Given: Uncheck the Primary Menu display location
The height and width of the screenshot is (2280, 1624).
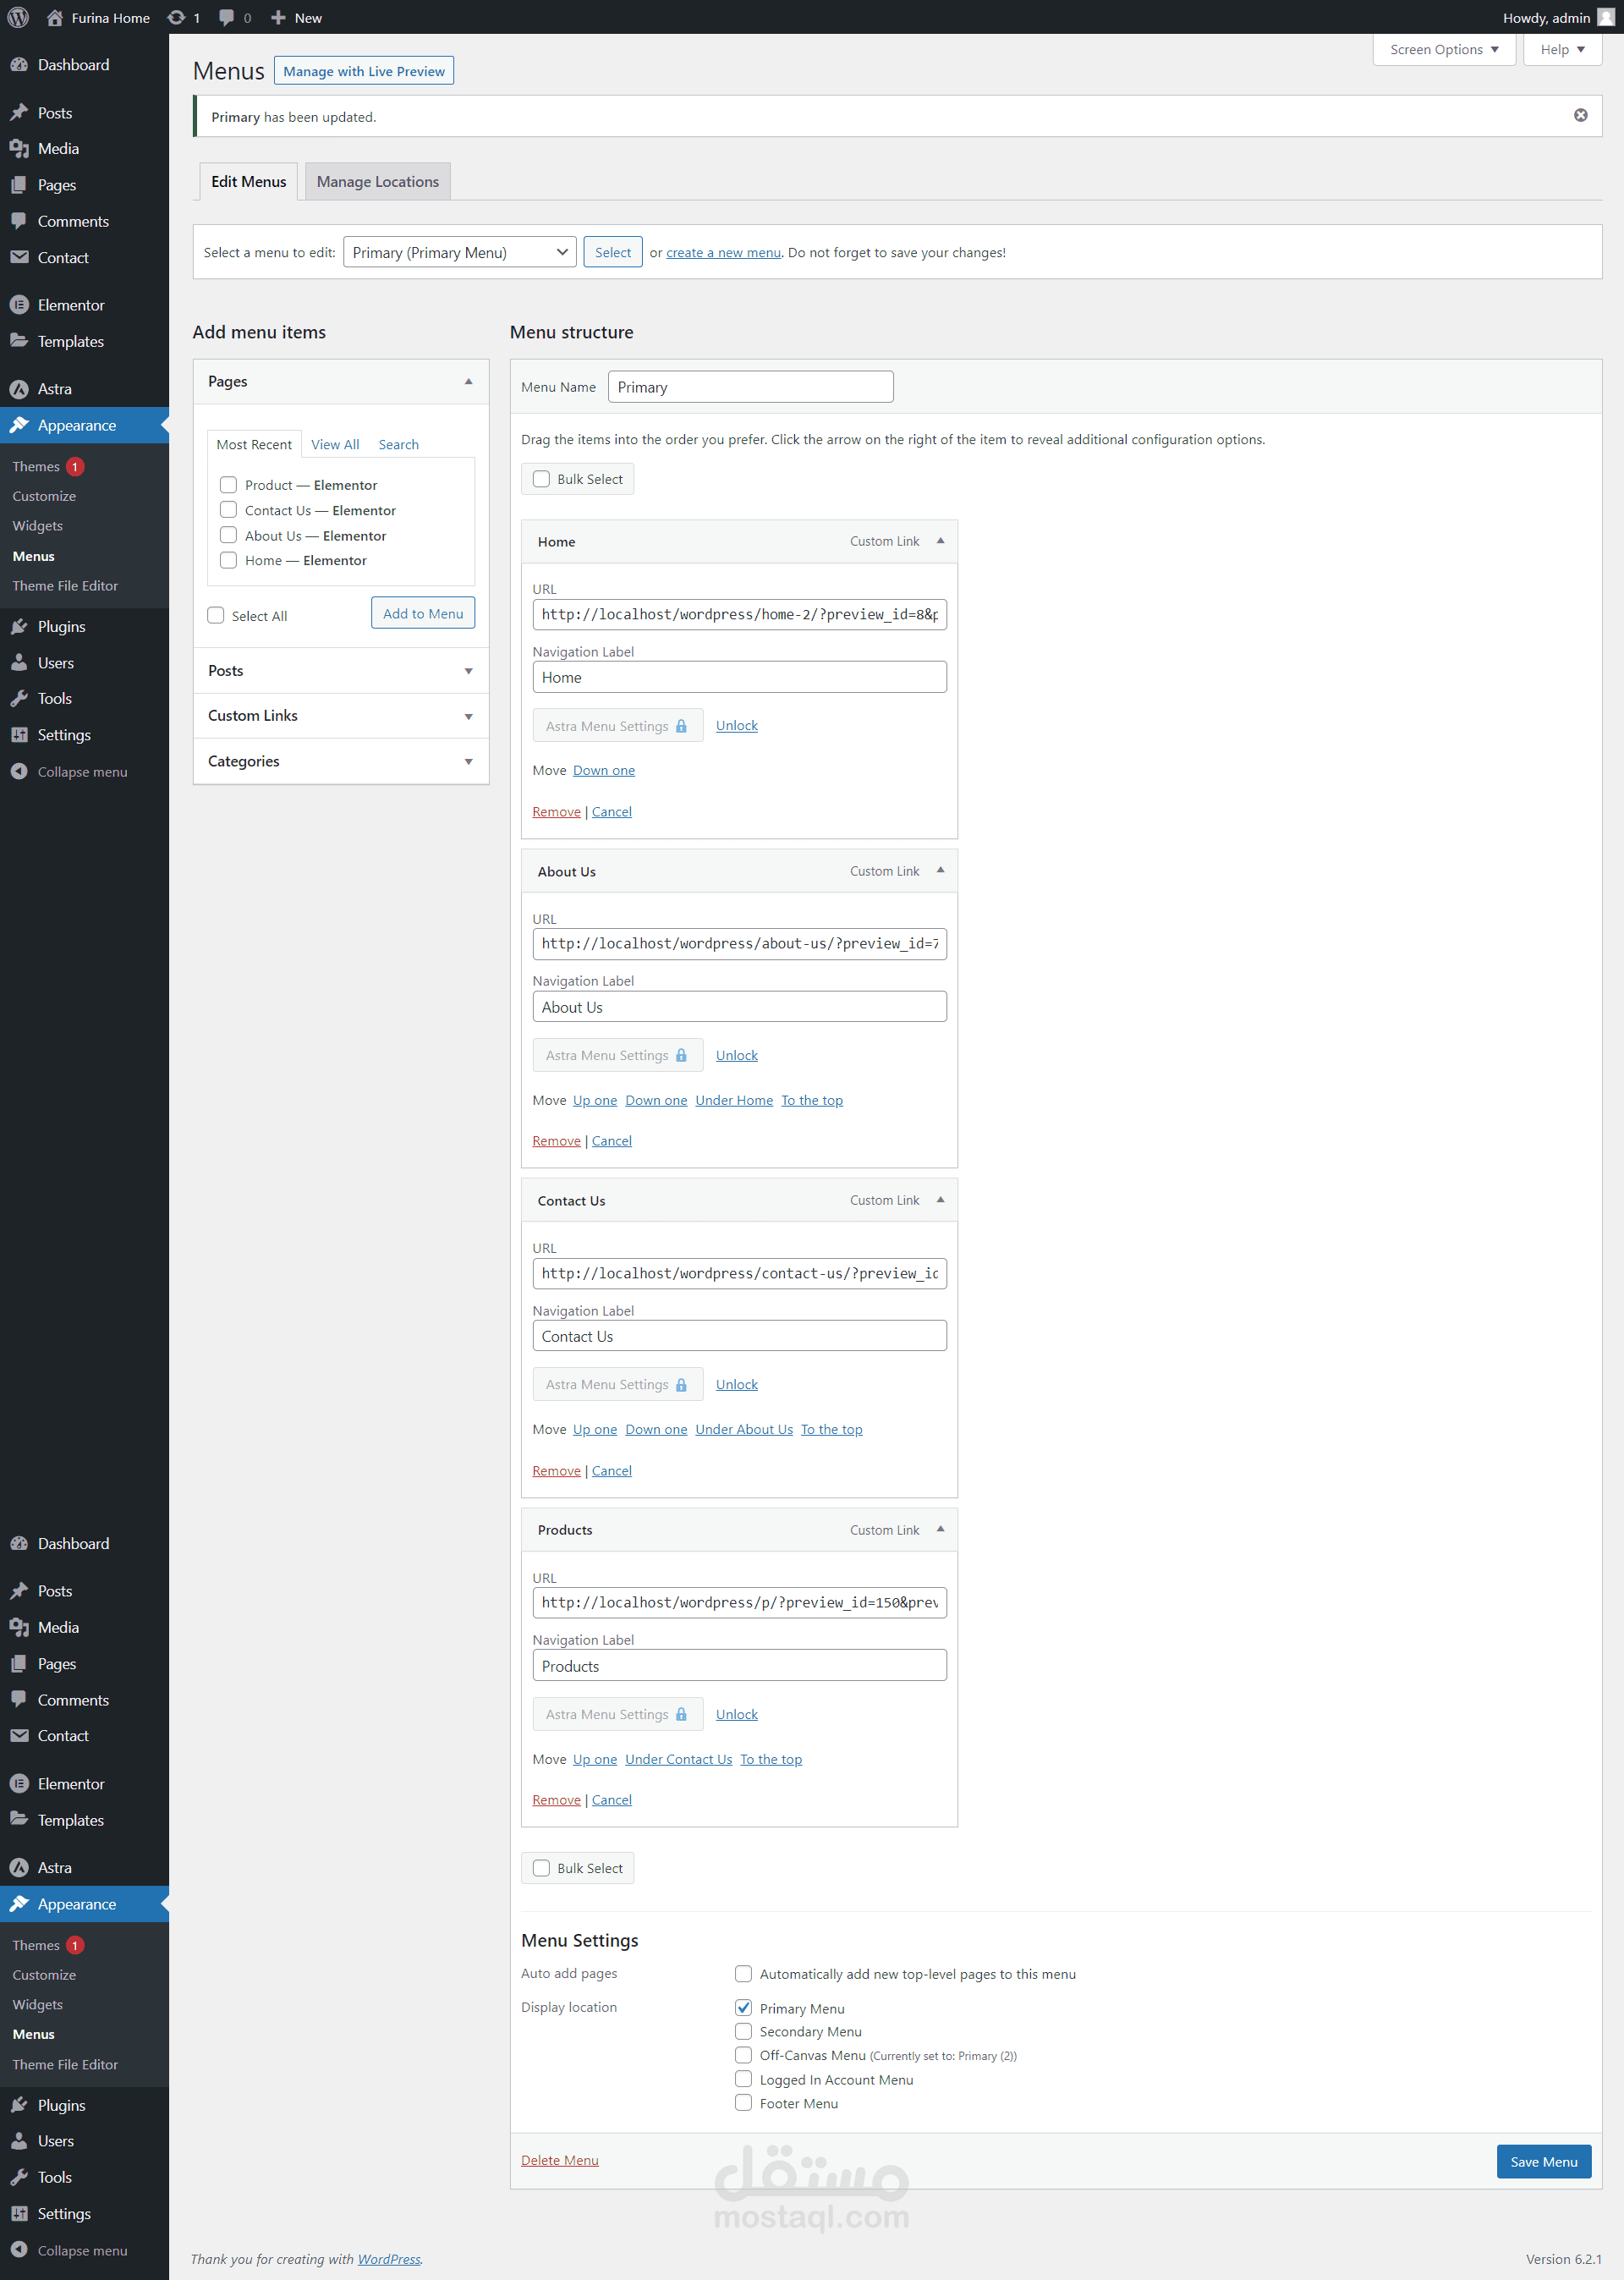Looking at the screenshot, I should point(743,2007).
